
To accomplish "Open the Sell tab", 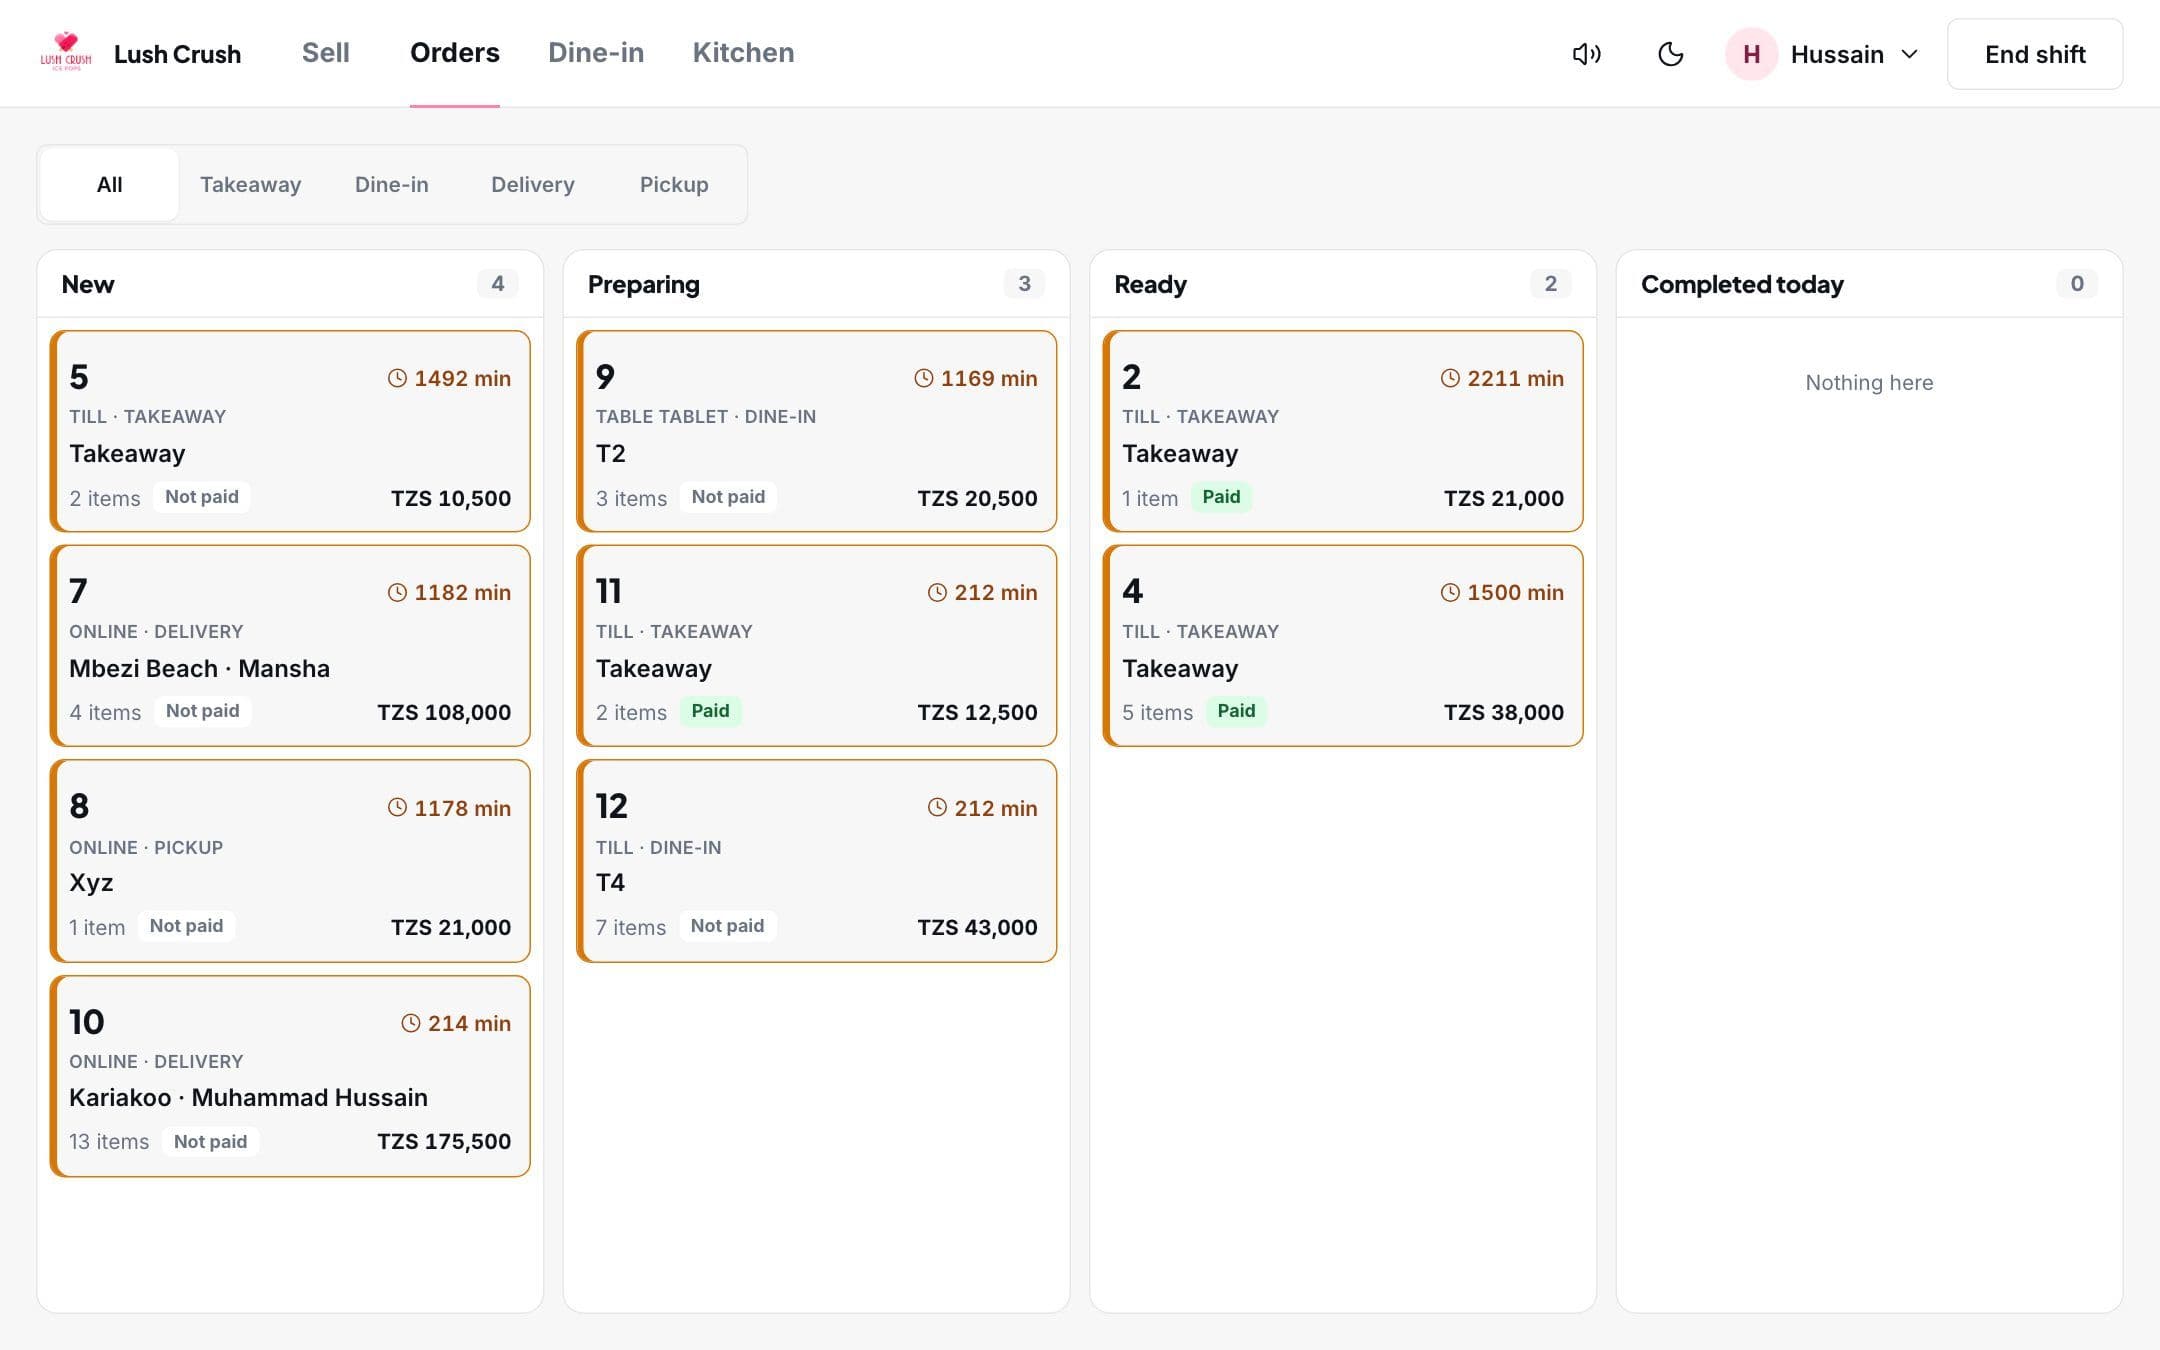I will click(x=326, y=53).
